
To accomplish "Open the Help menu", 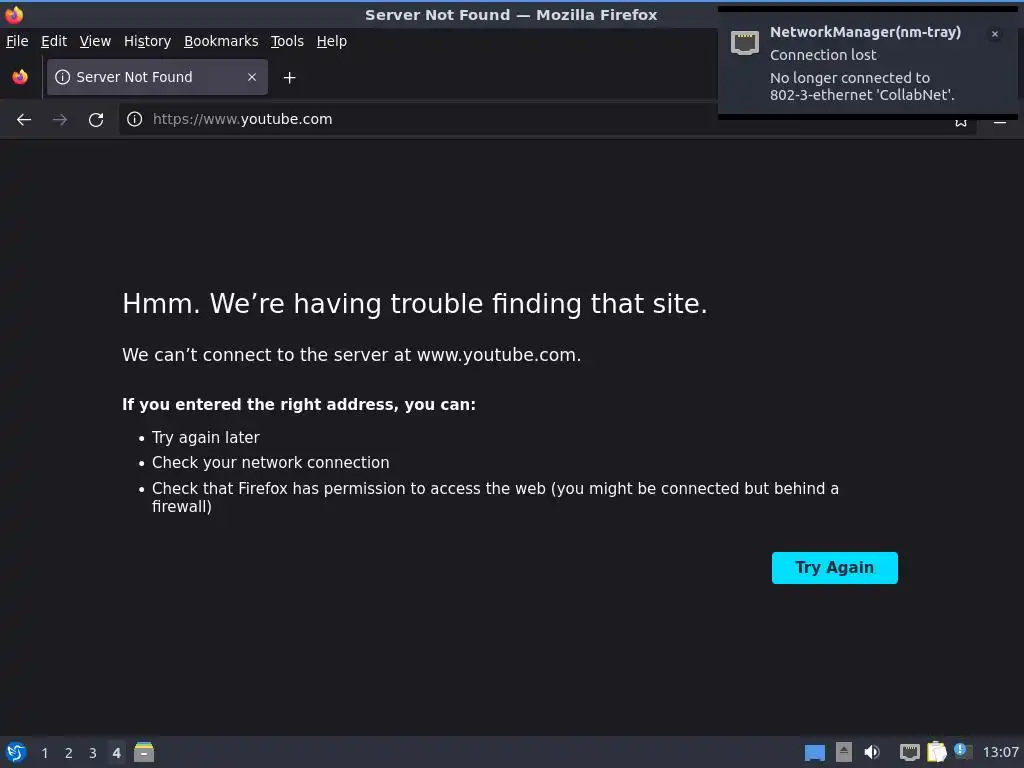I will (332, 41).
